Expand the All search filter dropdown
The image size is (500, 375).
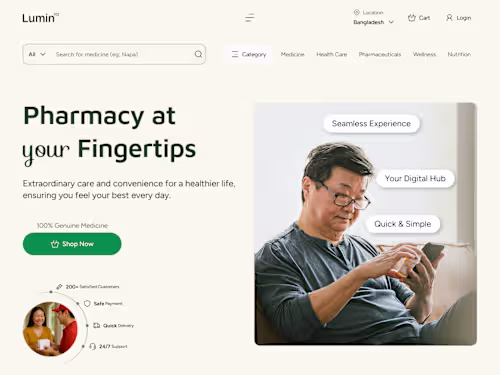coord(37,54)
